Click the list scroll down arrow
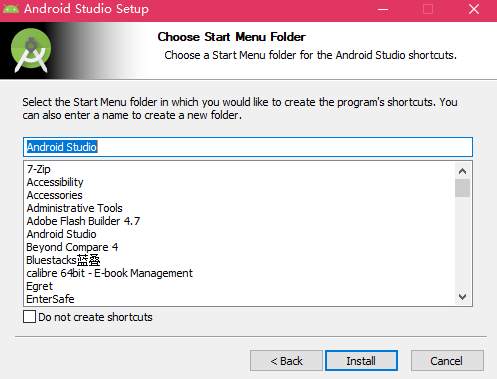 (462, 297)
